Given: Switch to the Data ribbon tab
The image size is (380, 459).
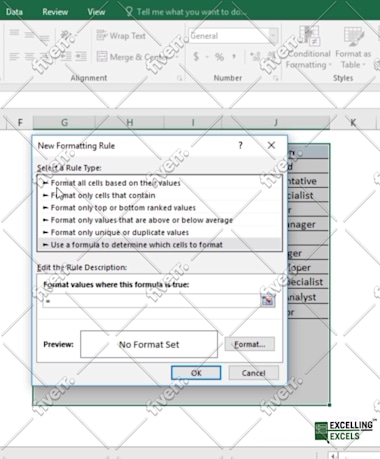Looking at the screenshot, I should click(x=14, y=12).
